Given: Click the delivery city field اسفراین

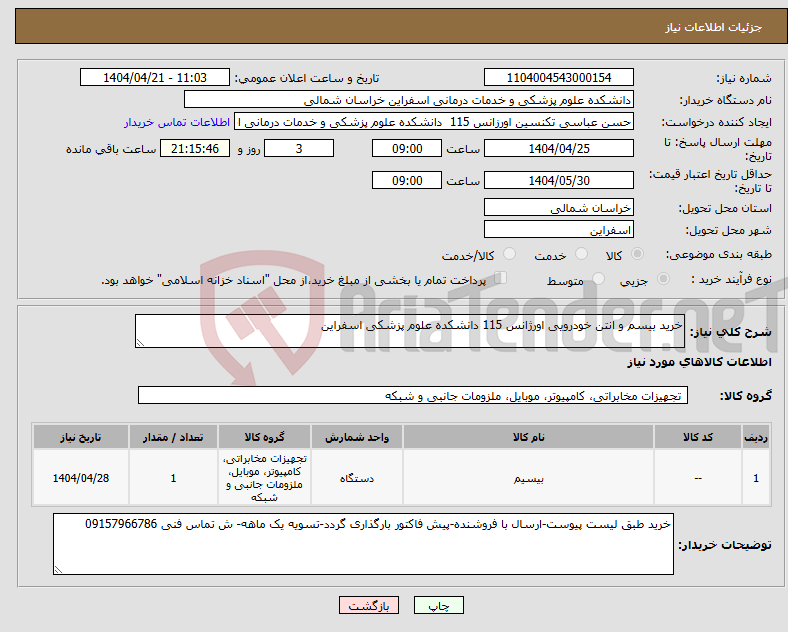Looking at the screenshot, I should pyautogui.click(x=558, y=230).
